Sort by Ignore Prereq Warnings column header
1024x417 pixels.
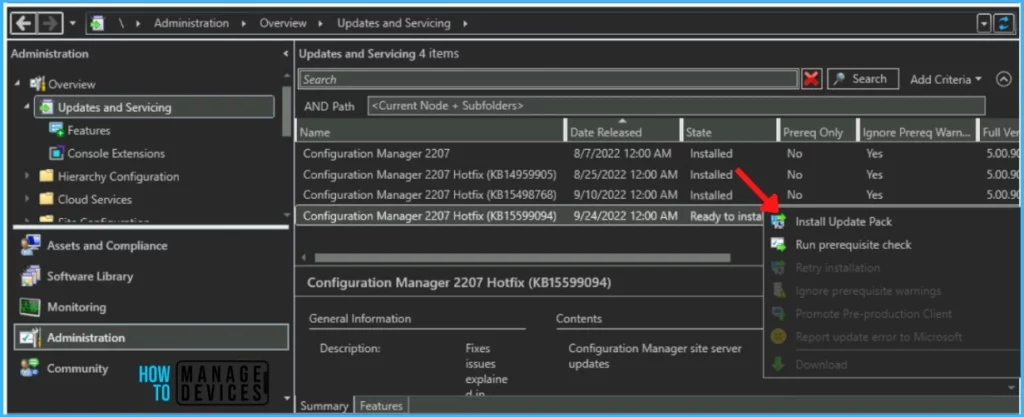[x=916, y=132]
